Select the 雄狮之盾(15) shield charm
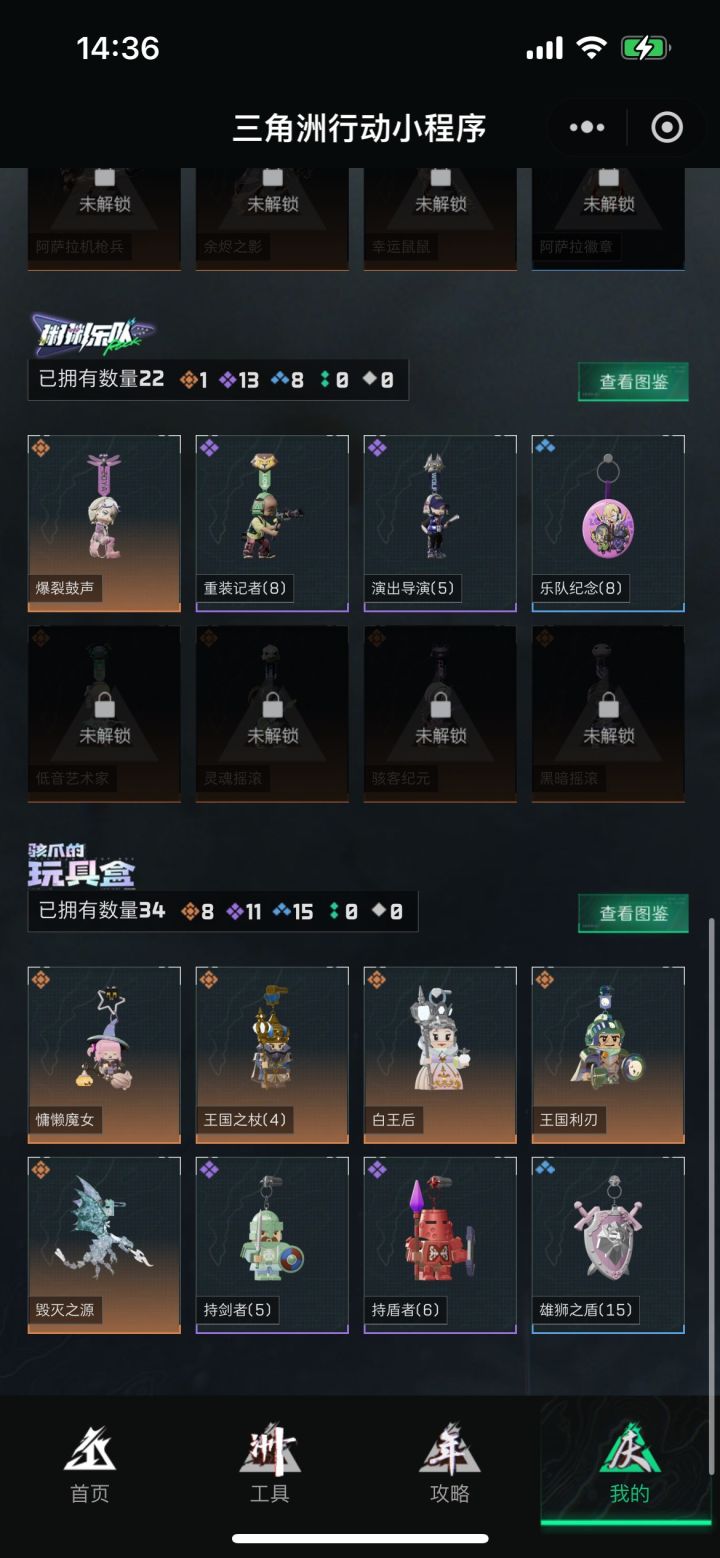720x1558 pixels. click(x=608, y=1245)
